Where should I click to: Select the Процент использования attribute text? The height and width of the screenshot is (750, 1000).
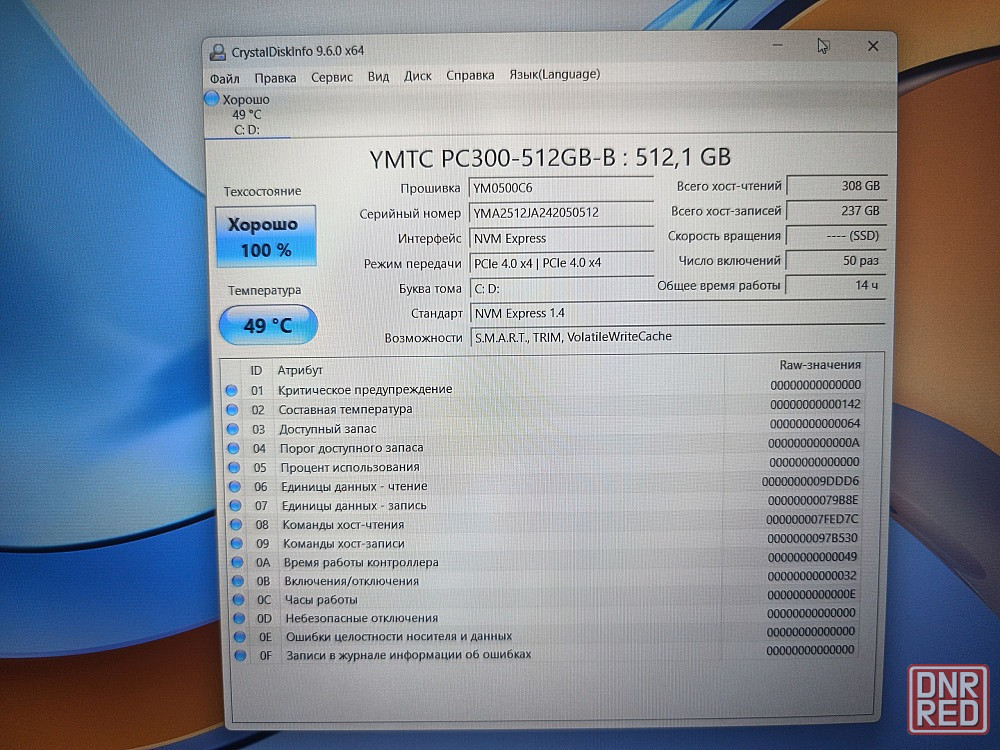tap(350, 467)
